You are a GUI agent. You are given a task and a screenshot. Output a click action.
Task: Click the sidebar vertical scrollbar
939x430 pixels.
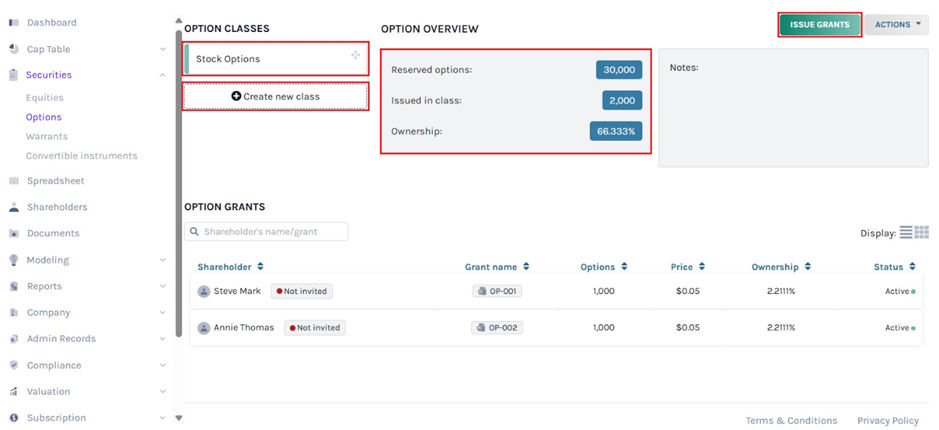tap(178, 200)
